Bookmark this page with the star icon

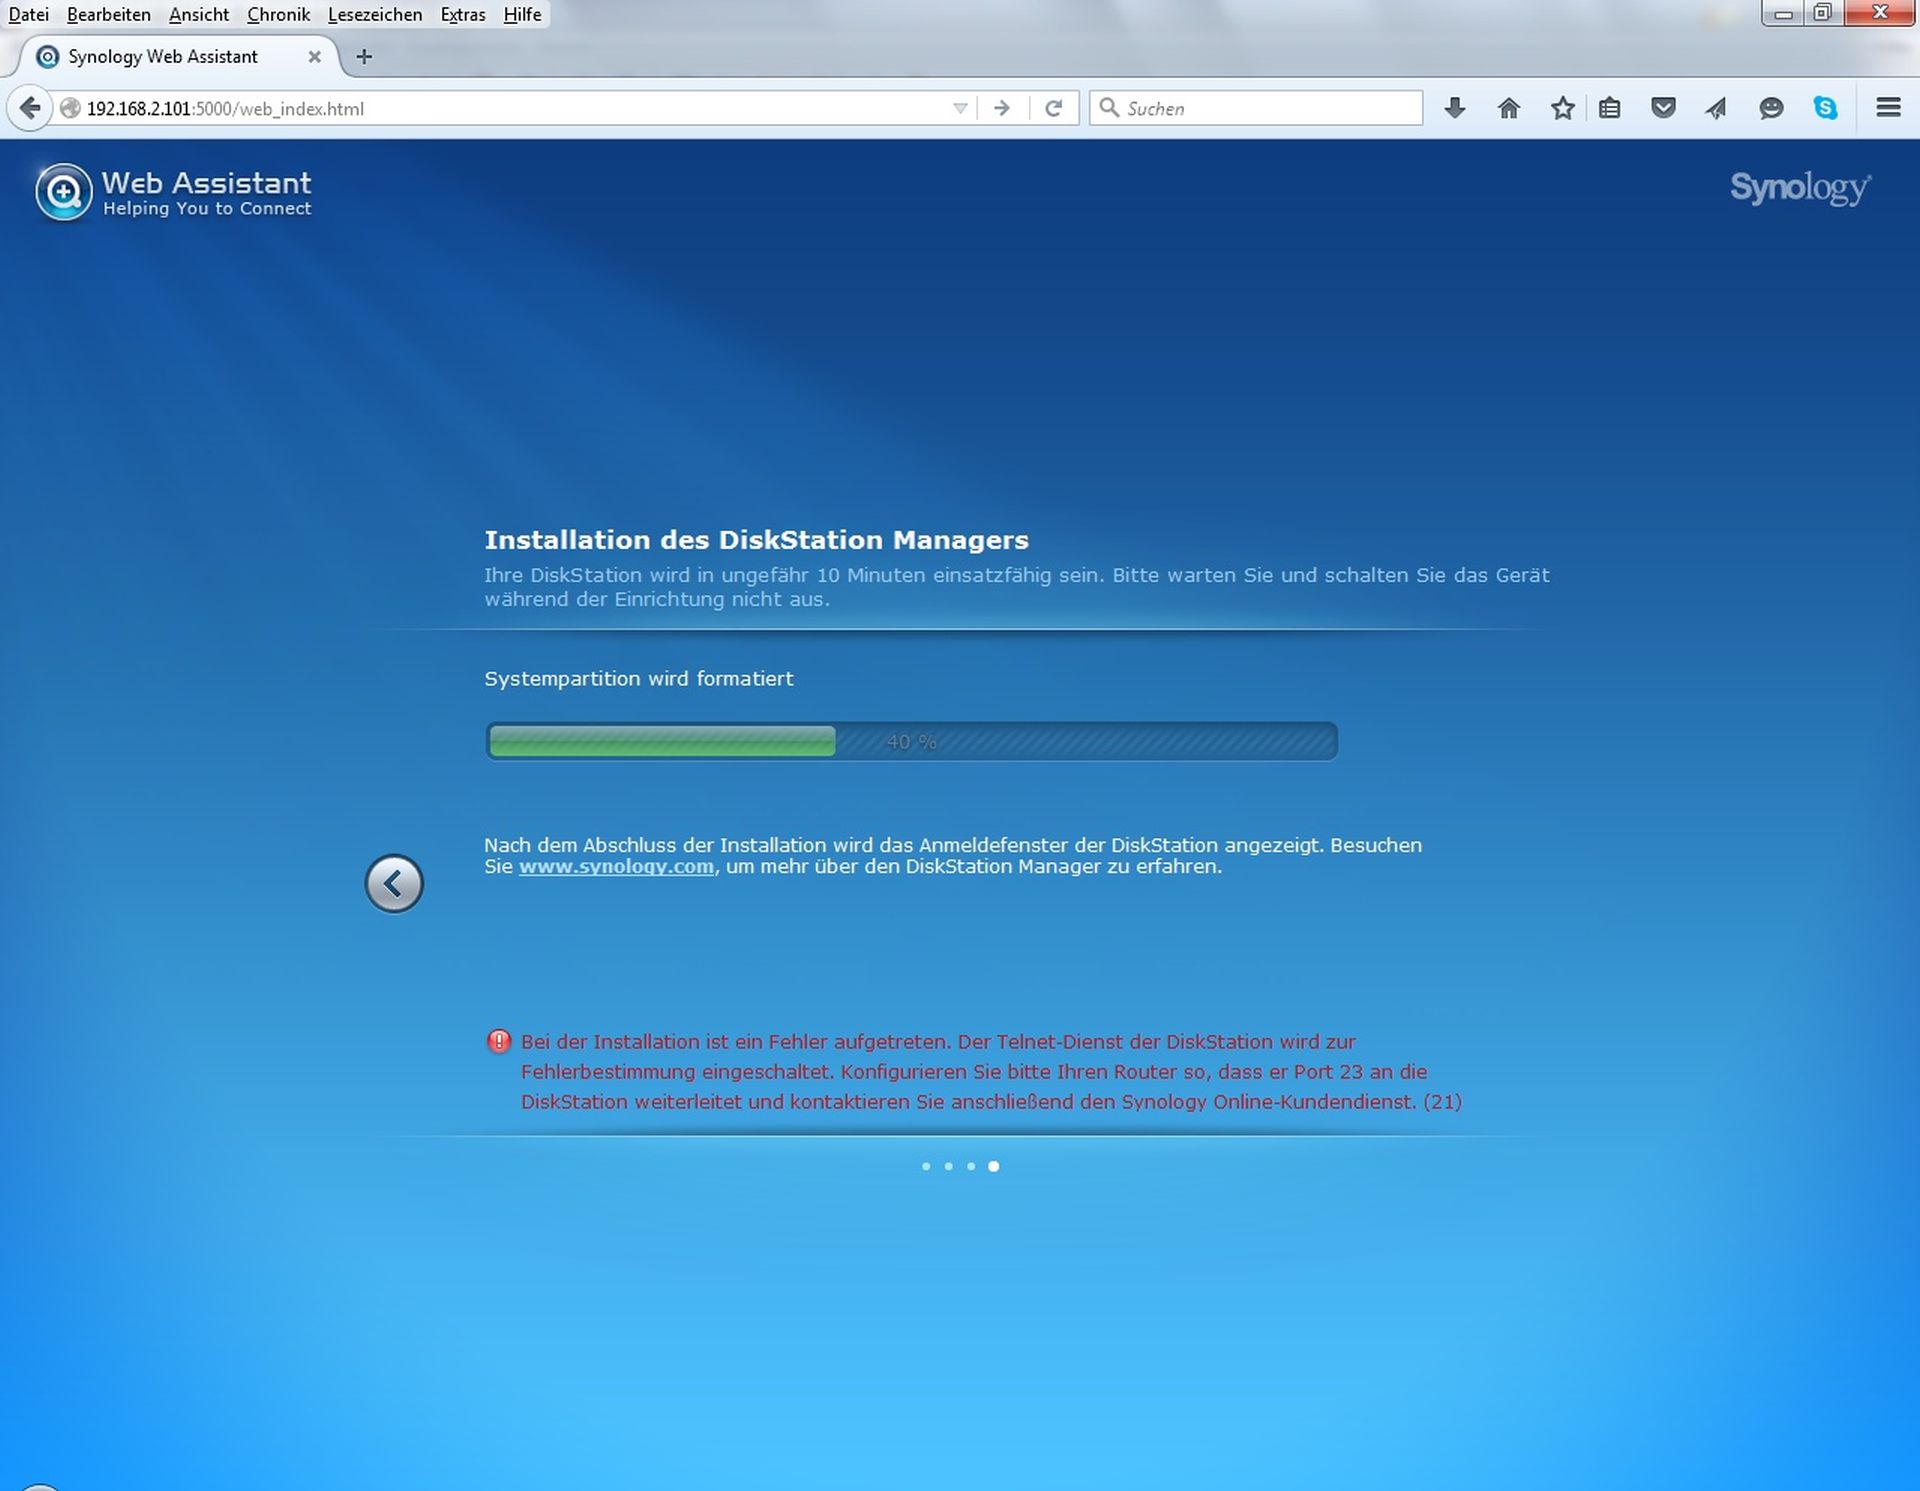point(1563,108)
